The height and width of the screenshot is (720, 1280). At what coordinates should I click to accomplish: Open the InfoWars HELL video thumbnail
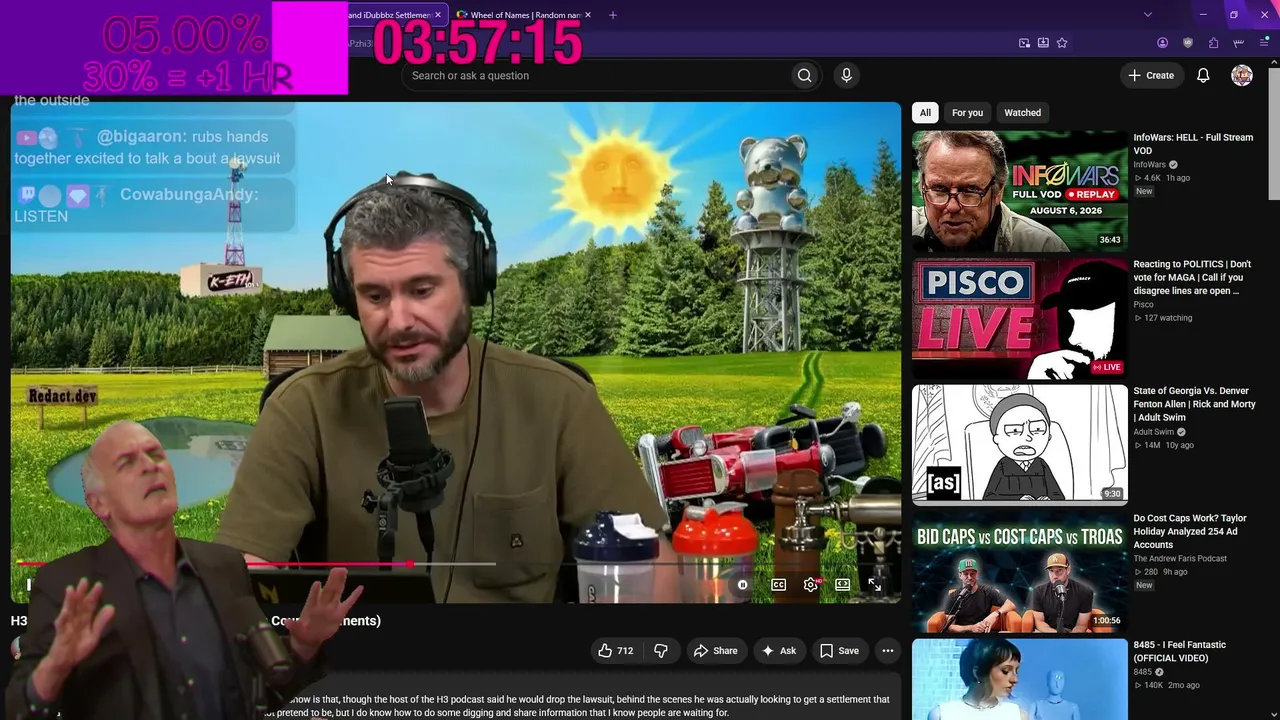(1019, 191)
